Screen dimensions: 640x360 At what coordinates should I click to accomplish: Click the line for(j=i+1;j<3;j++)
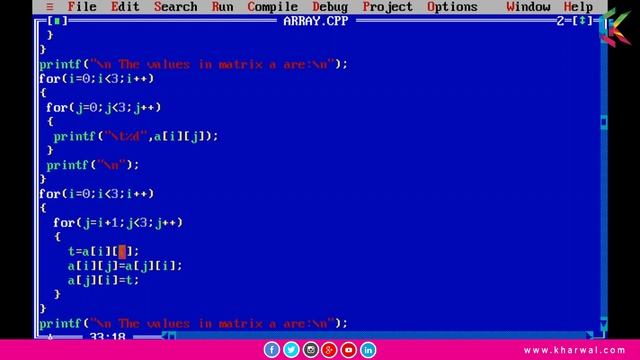pos(118,223)
